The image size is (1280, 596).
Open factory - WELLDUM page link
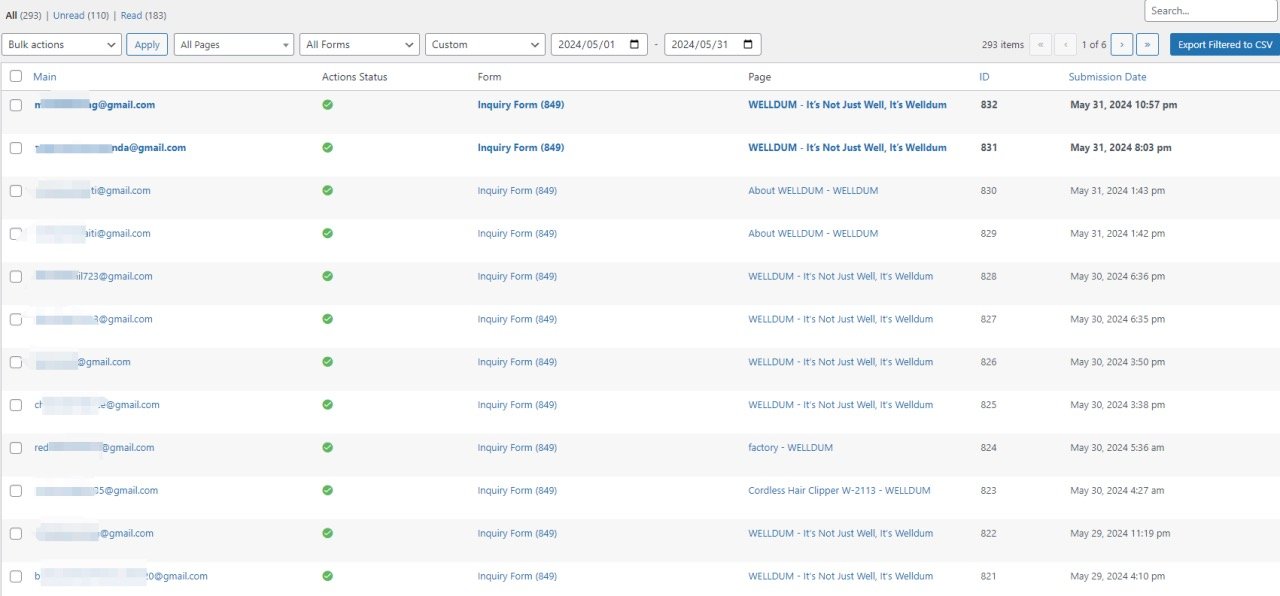point(790,448)
